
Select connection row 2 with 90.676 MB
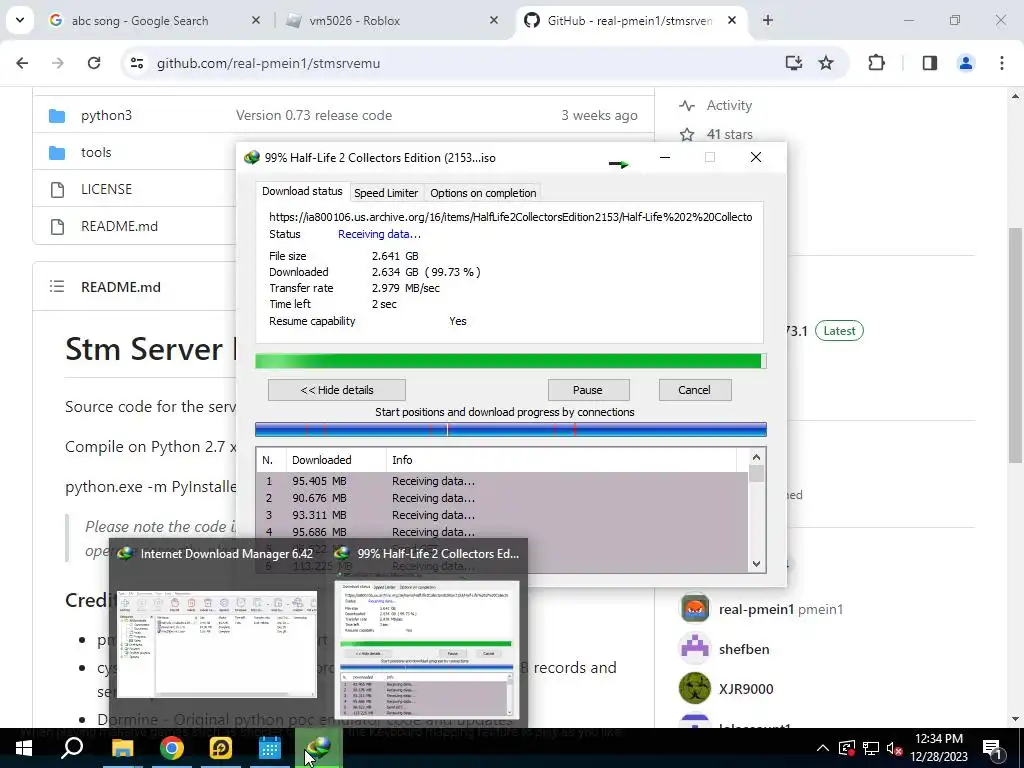502,498
